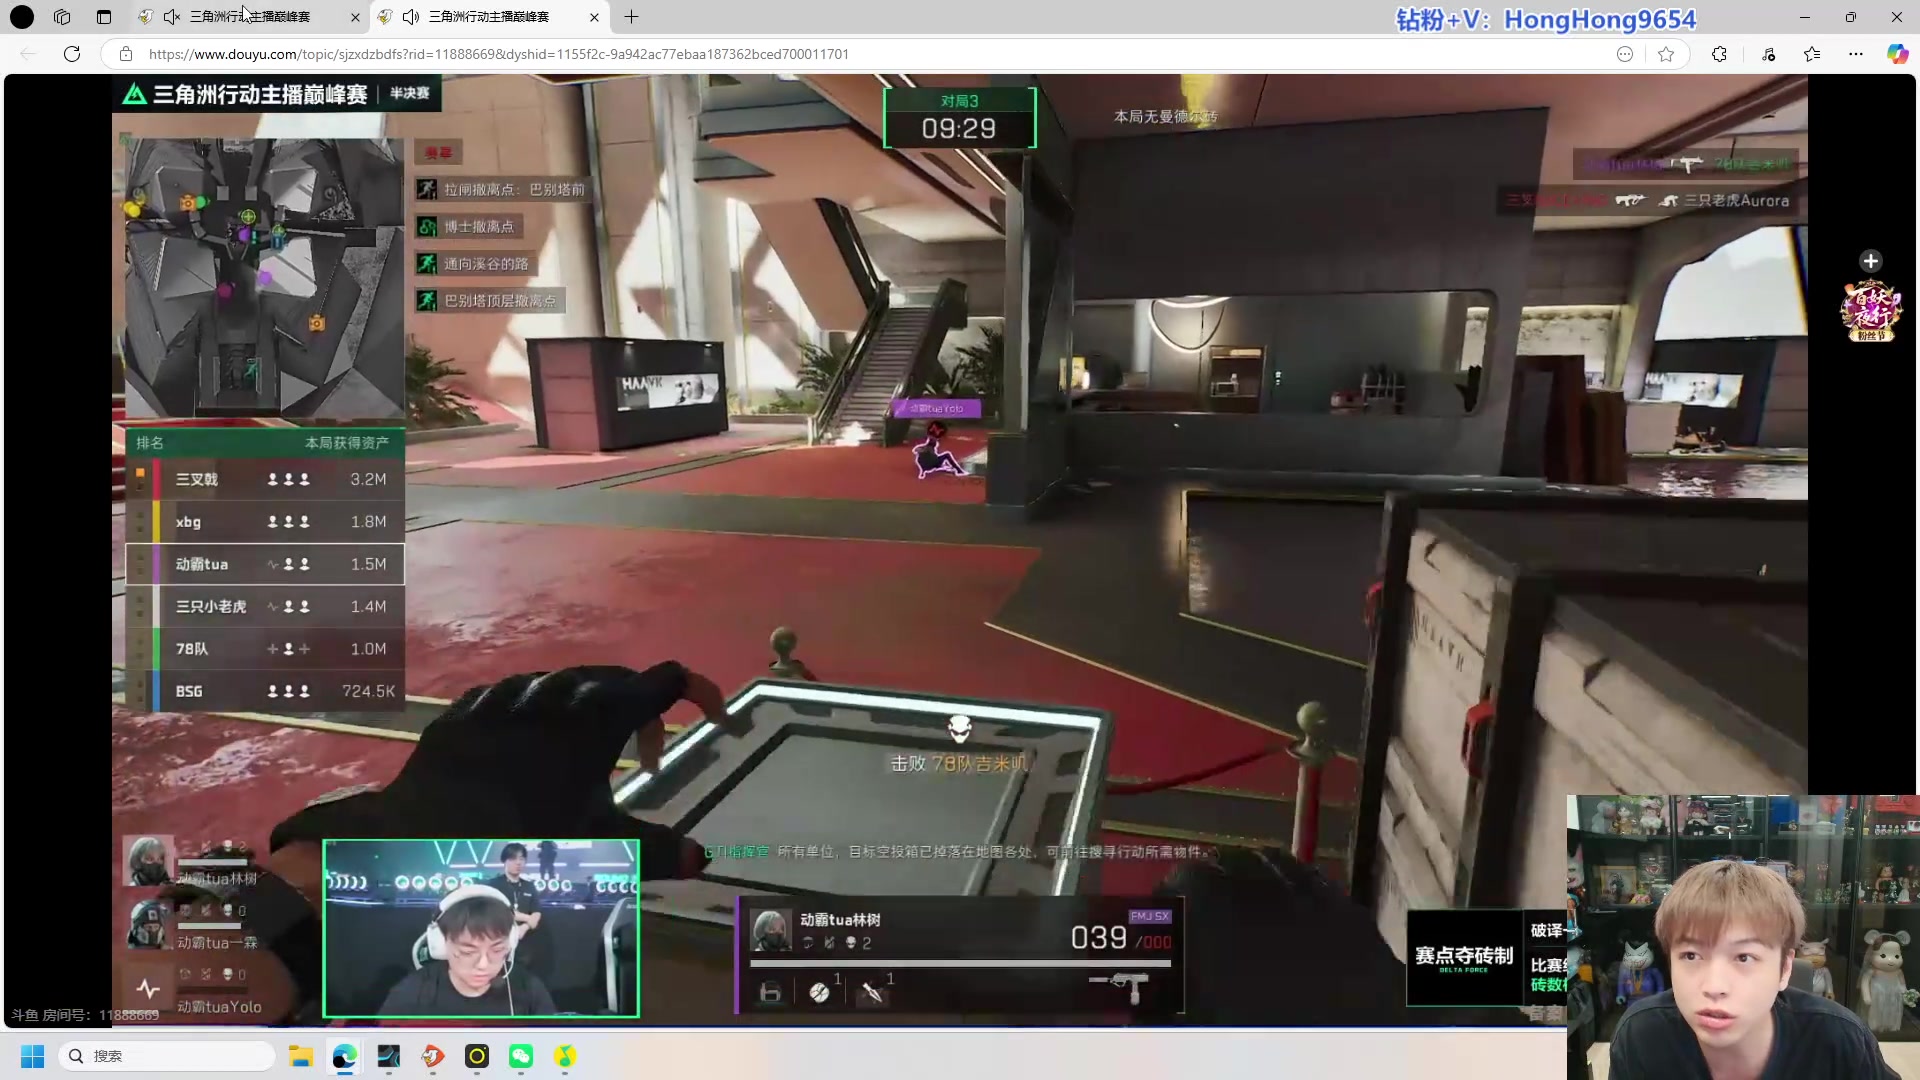Open the orange bird app on taskbar
This screenshot has width=1920, height=1080.
tap(432, 1056)
